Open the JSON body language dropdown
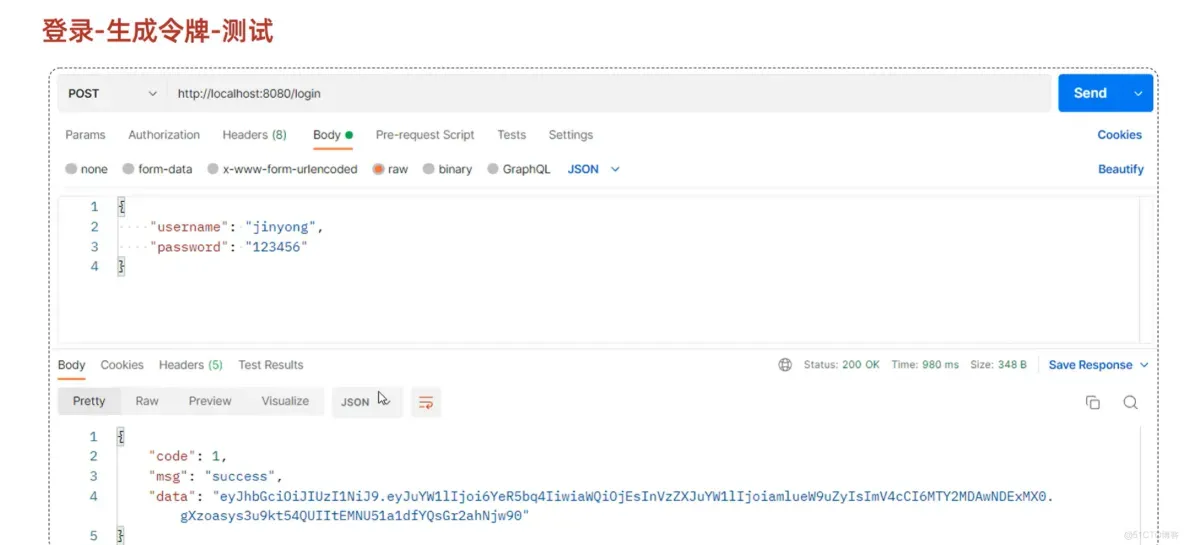The height and width of the screenshot is (545, 1184). point(594,169)
